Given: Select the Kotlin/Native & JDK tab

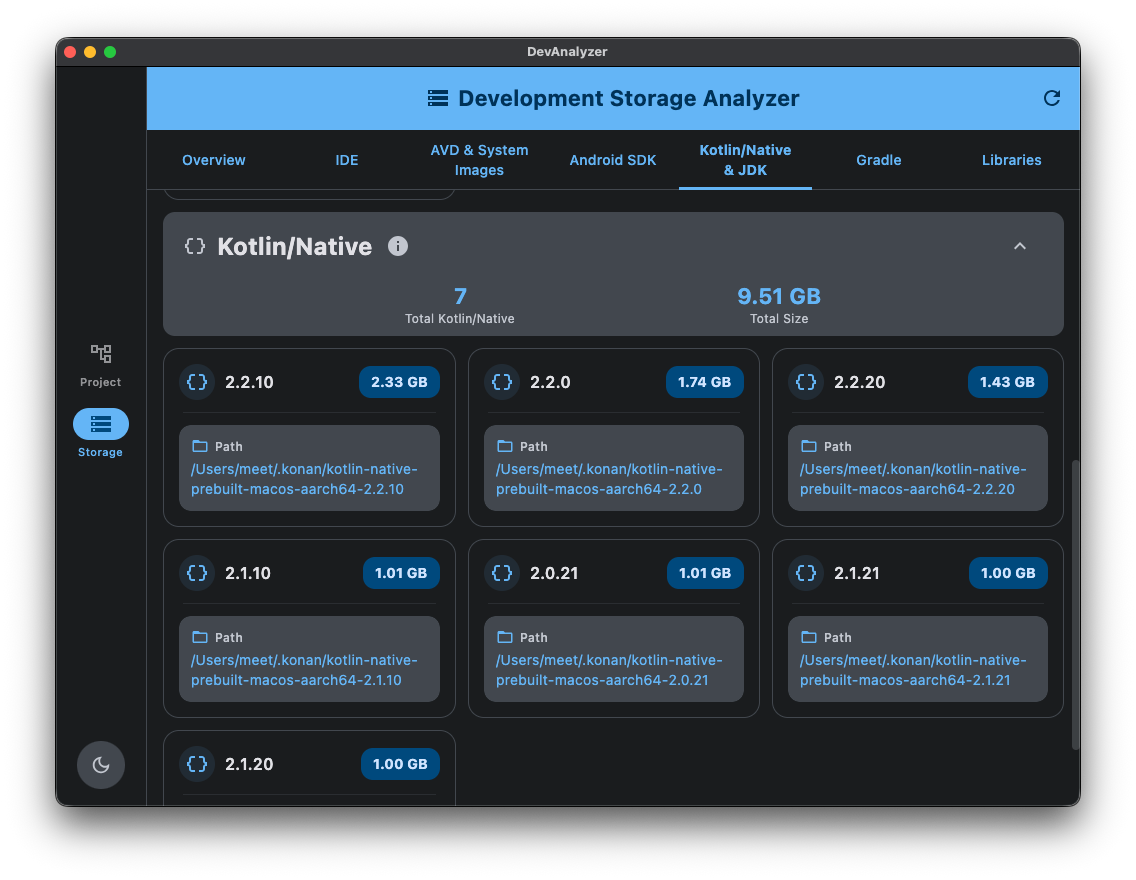Looking at the screenshot, I should [745, 160].
